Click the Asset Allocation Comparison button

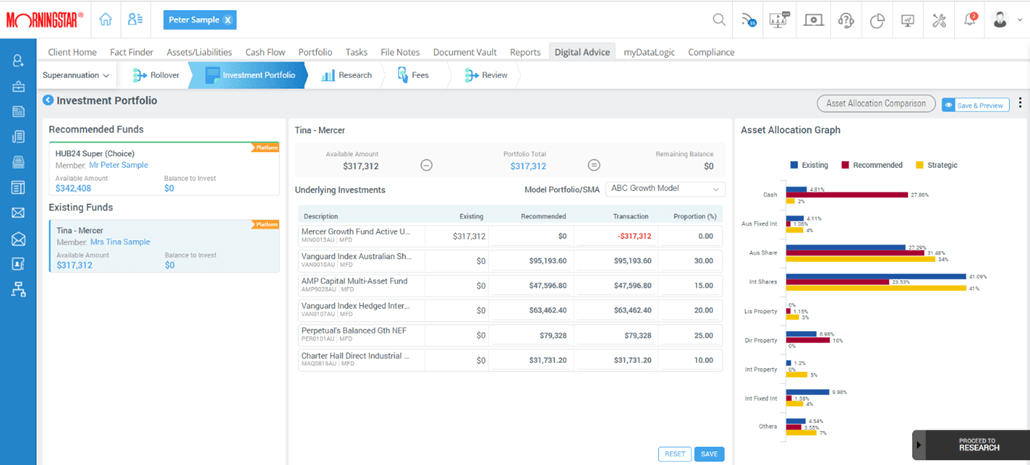pos(876,104)
